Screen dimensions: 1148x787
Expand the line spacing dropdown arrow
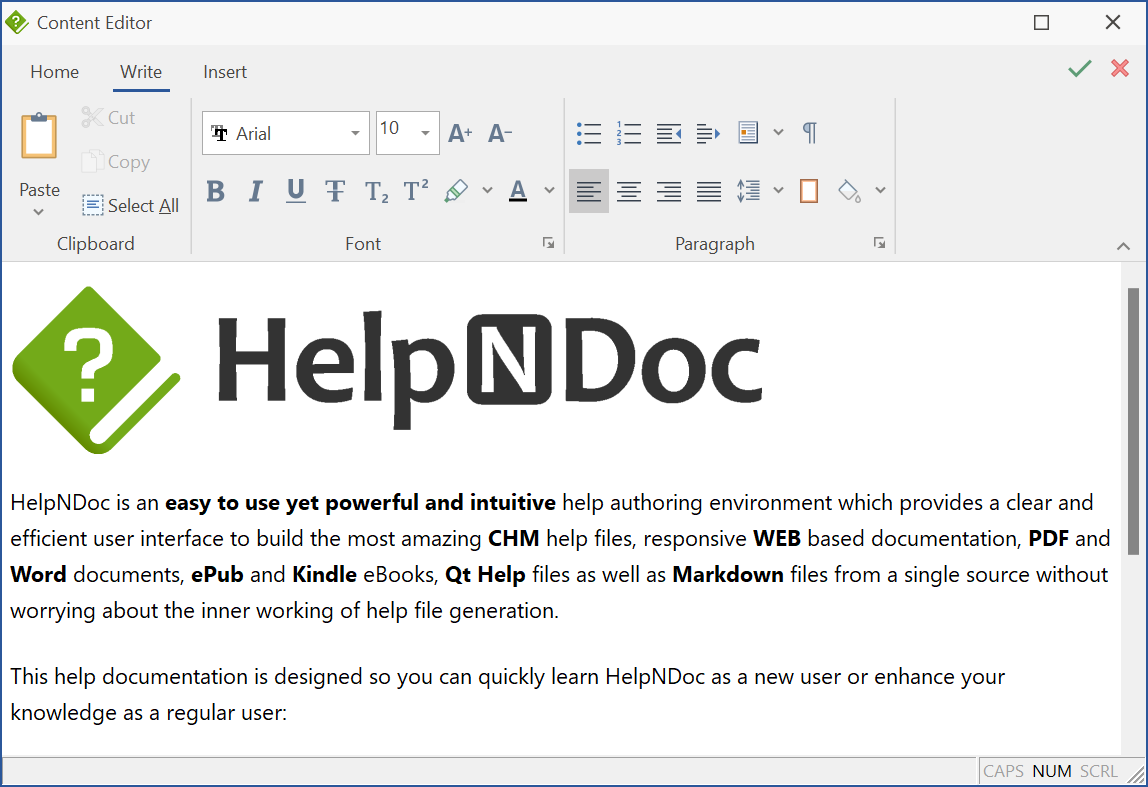pos(778,190)
